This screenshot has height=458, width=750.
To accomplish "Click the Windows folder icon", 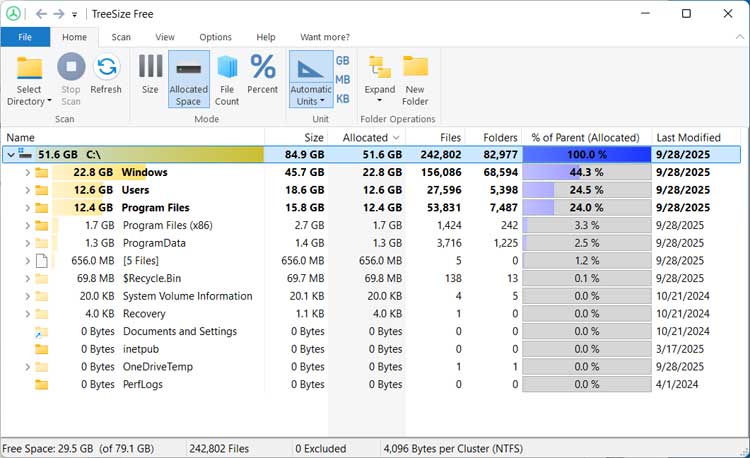I will [x=42, y=173].
